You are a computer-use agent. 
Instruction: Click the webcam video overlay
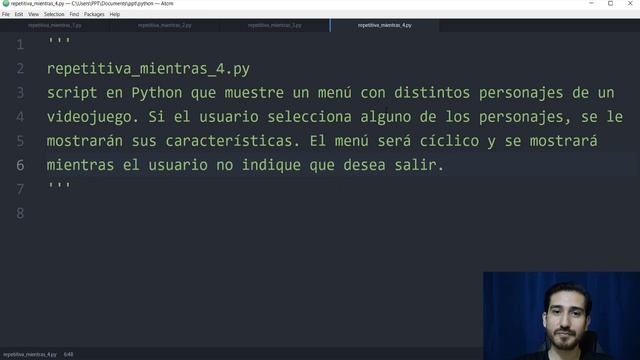561,316
